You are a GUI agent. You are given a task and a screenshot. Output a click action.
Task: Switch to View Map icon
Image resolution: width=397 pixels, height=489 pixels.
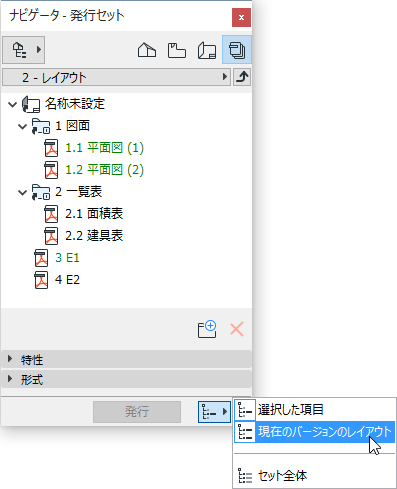click(x=177, y=50)
